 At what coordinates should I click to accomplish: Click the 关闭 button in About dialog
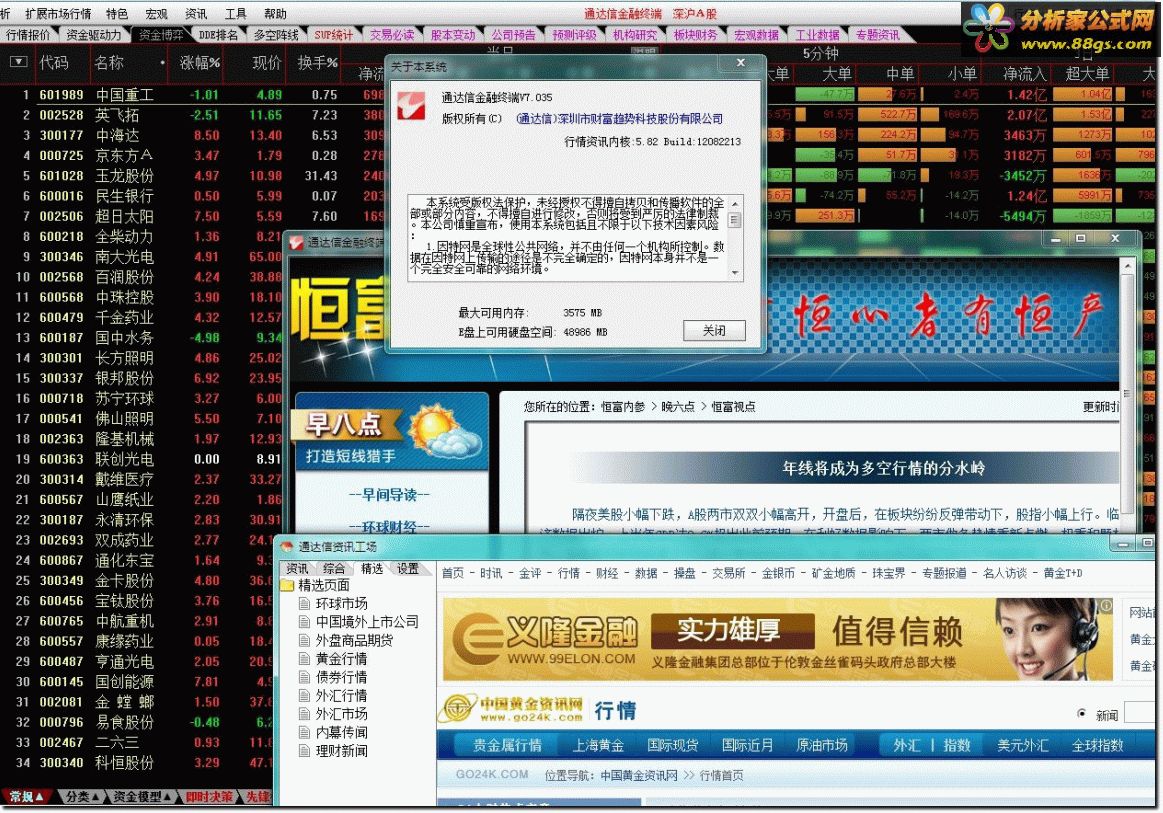coord(714,330)
